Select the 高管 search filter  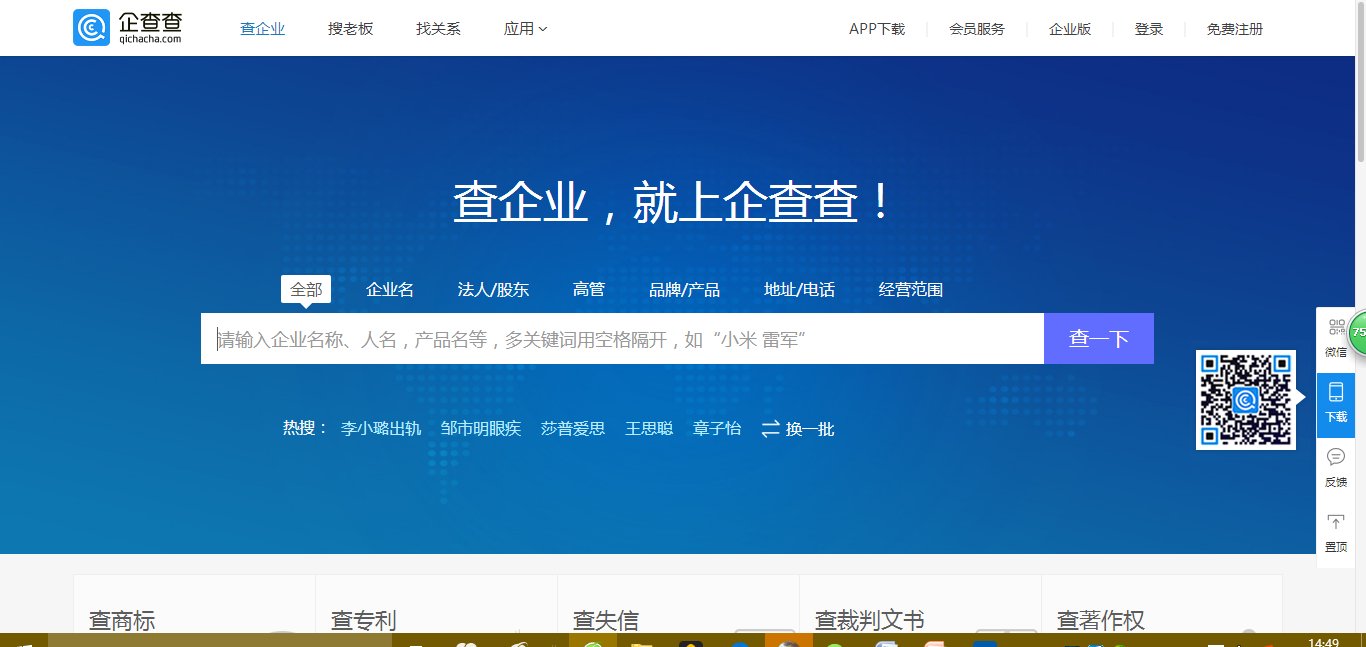coord(589,289)
